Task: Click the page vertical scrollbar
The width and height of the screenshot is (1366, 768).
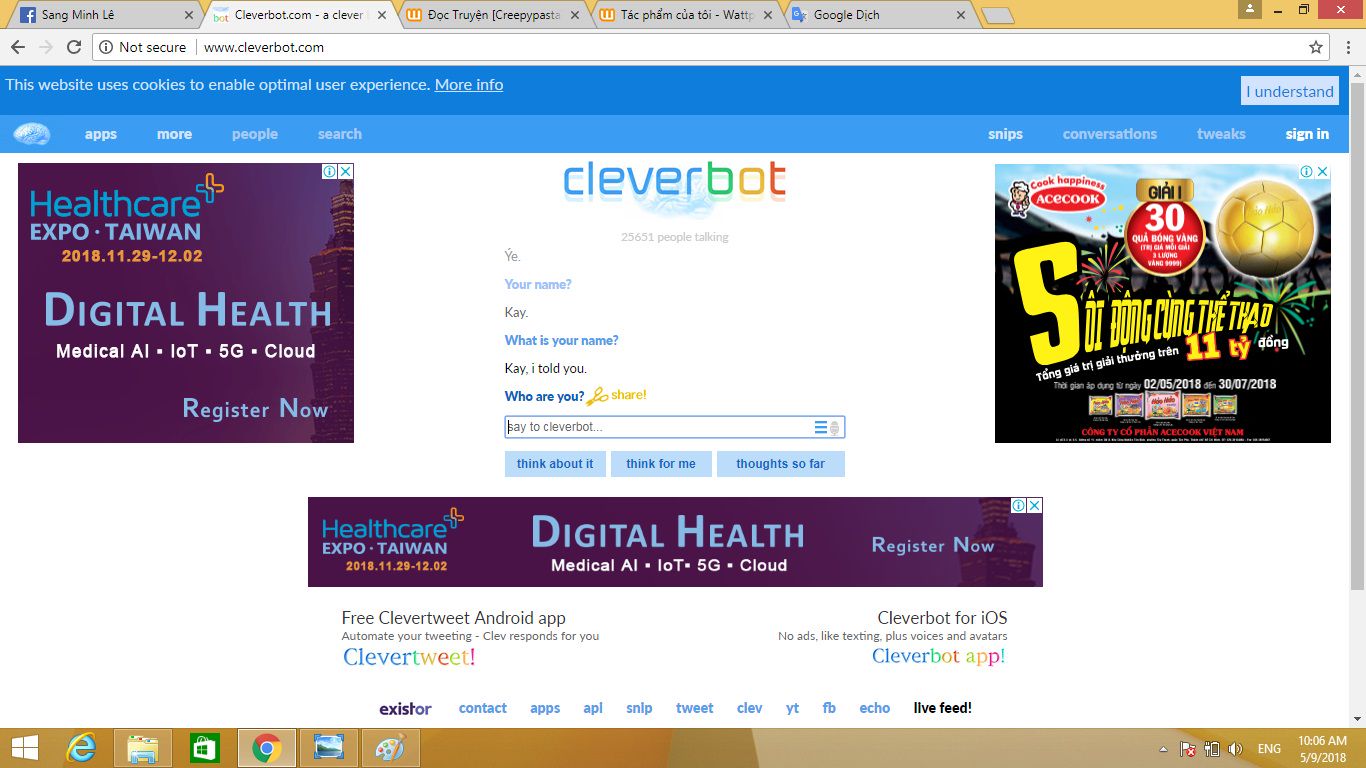Action: 1357,335
